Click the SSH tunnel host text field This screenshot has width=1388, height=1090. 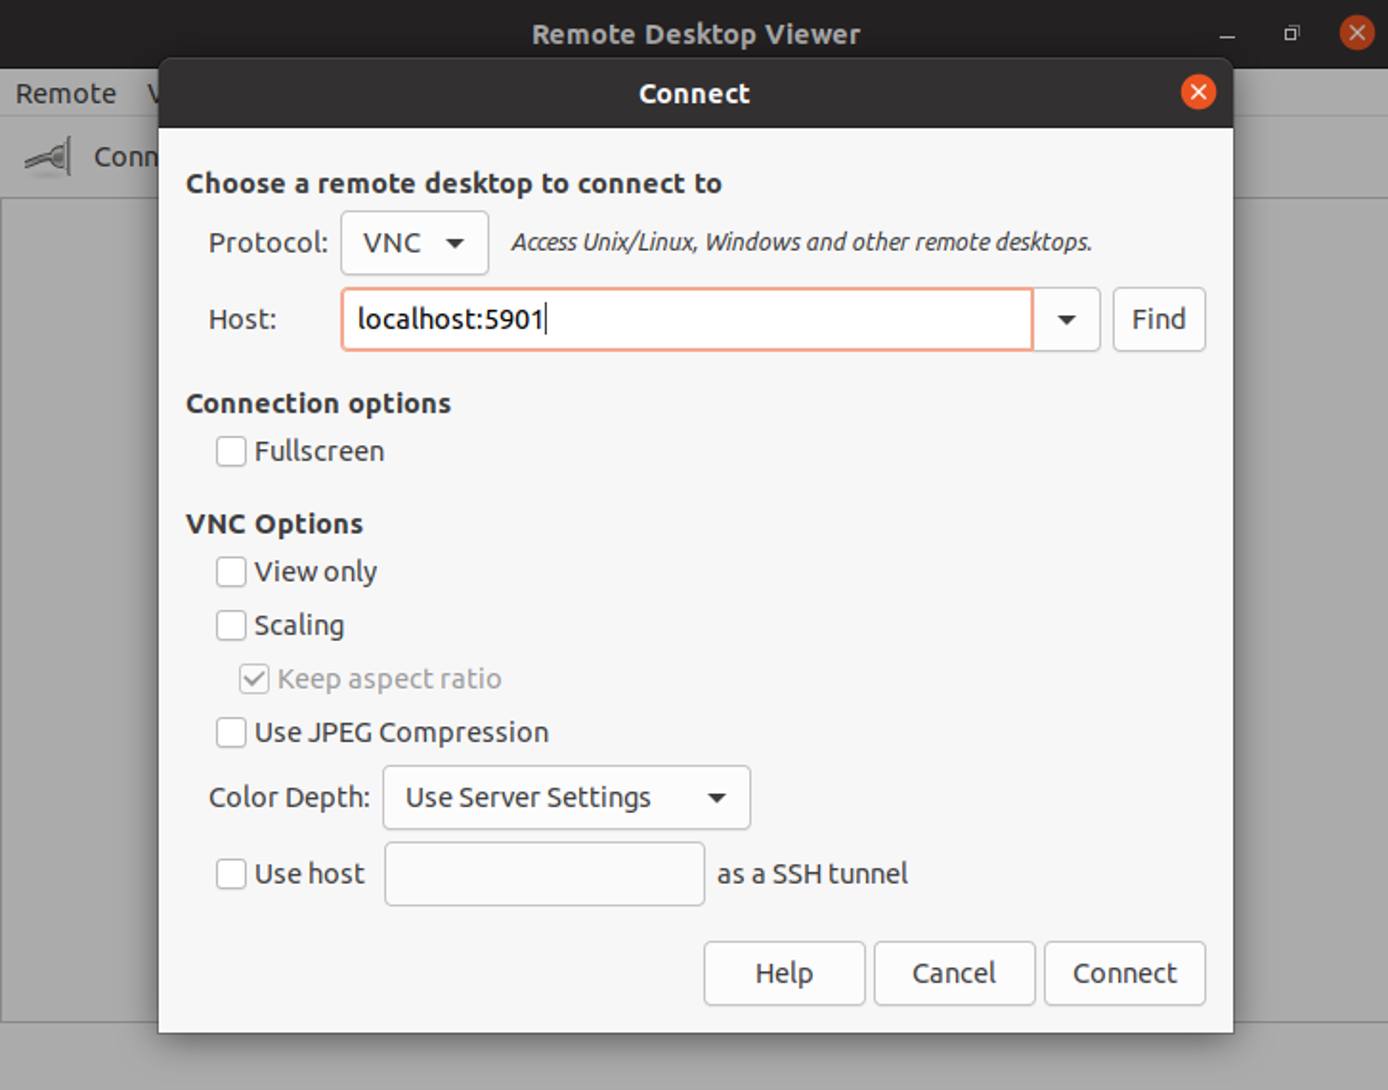click(544, 873)
